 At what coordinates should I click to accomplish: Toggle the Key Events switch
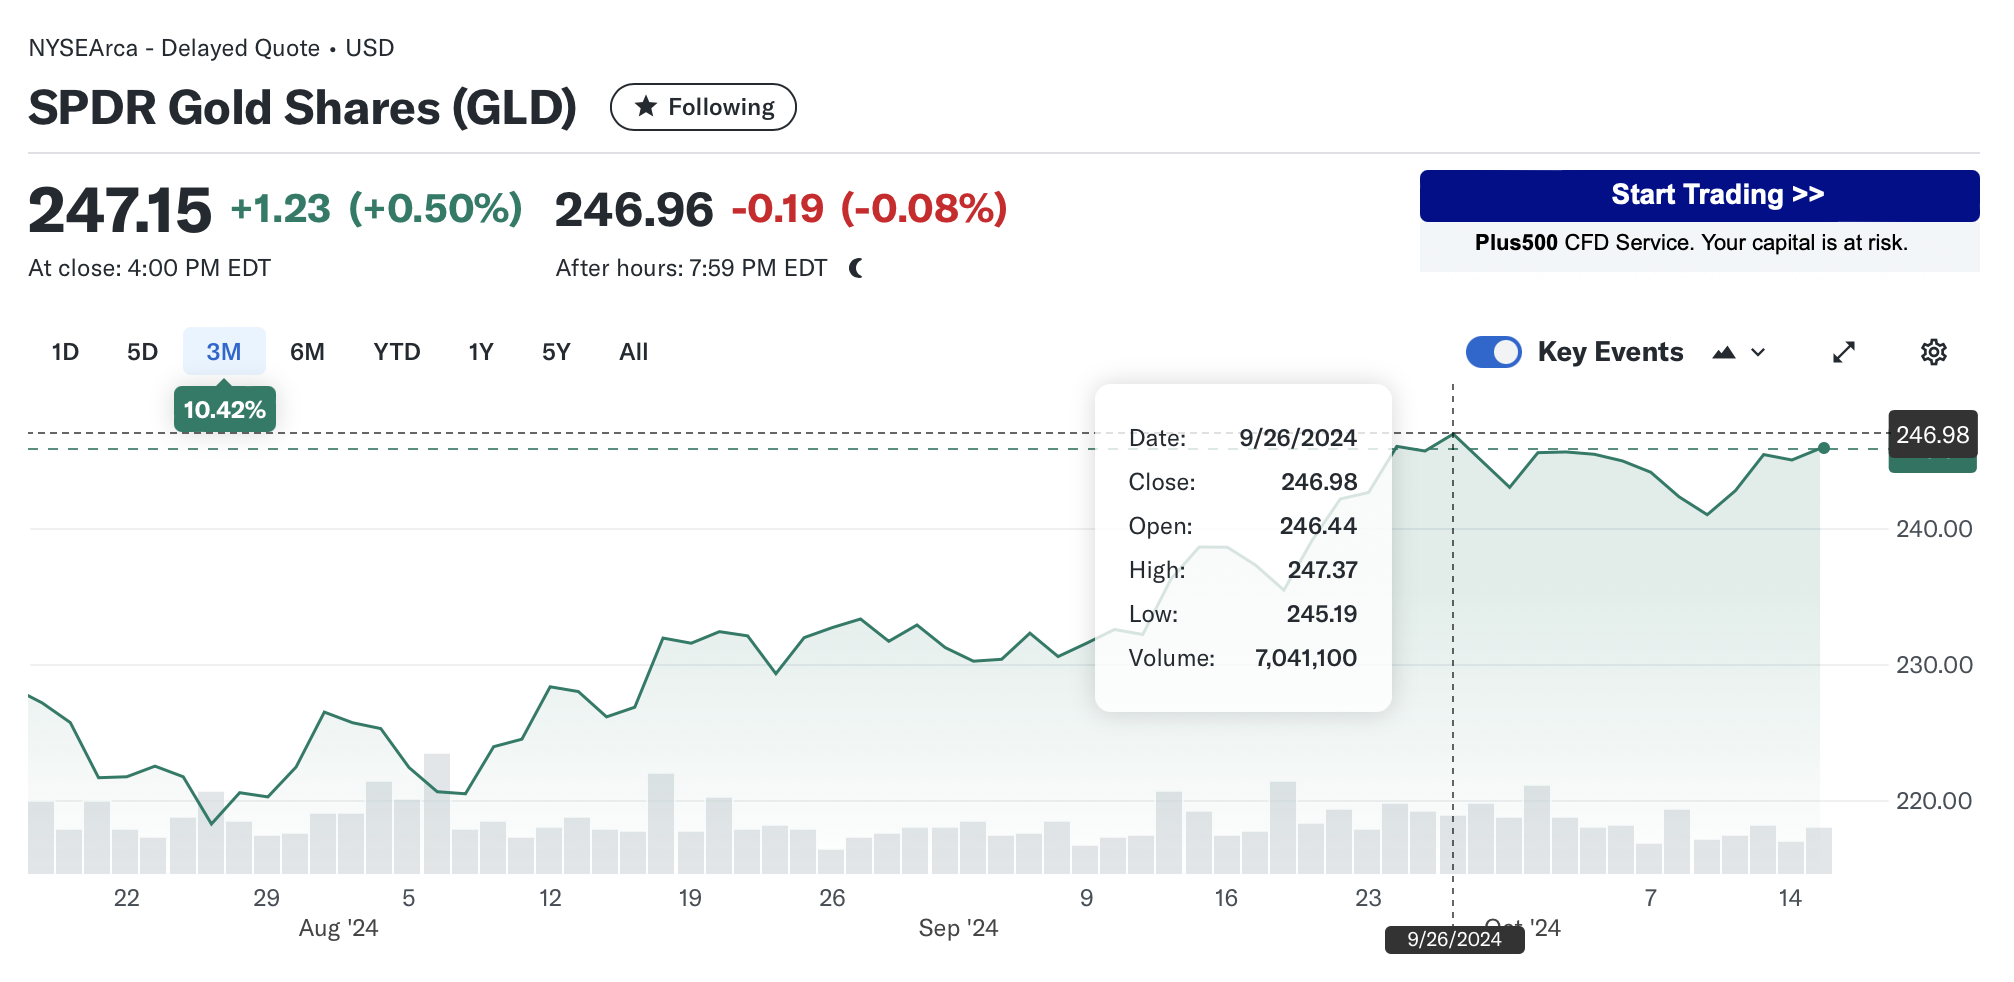point(1493,352)
